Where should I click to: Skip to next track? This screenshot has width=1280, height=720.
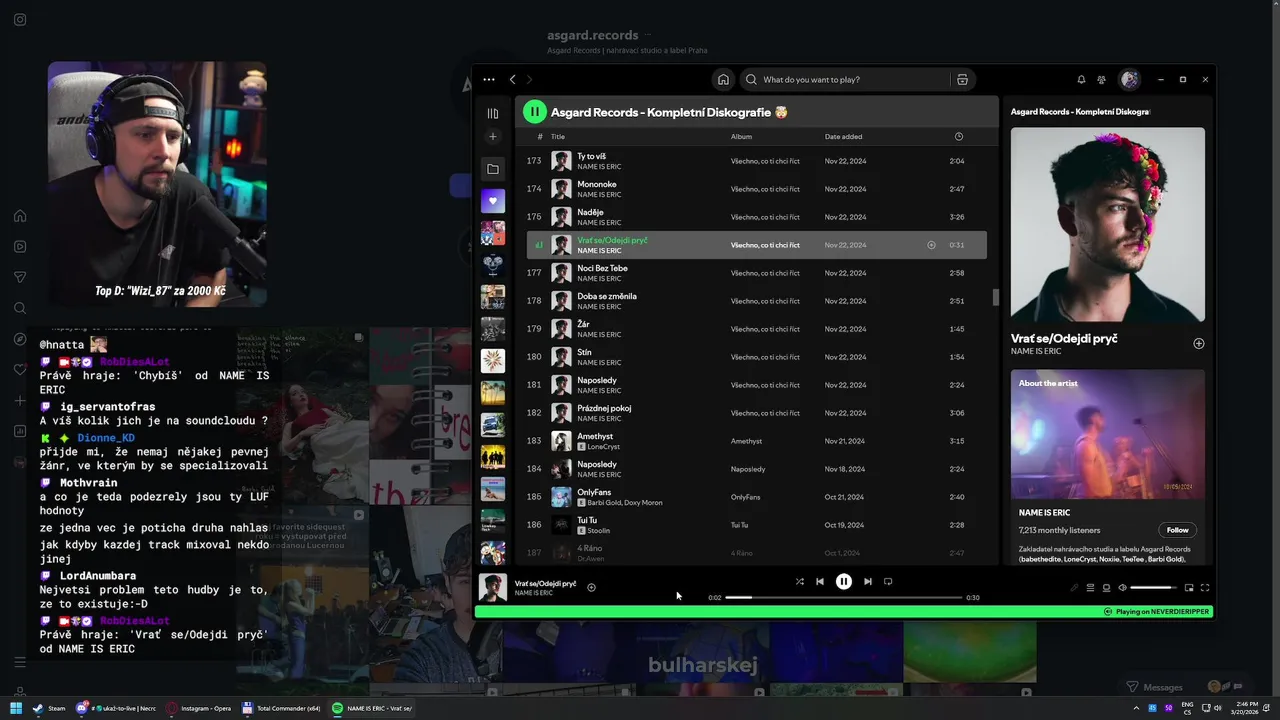(868, 581)
